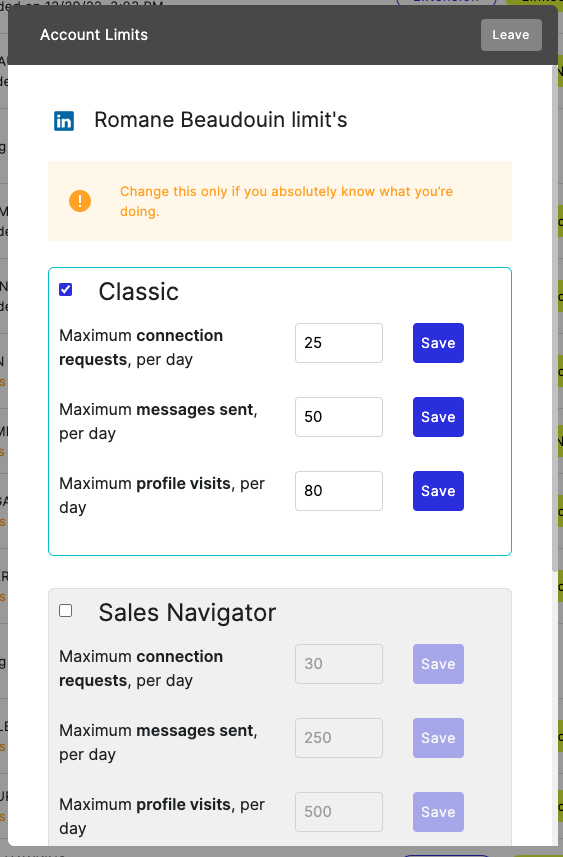This screenshot has width=563, height=857.
Task: Save Sales Navigator profile visits limit
Action: coord(438,812)
